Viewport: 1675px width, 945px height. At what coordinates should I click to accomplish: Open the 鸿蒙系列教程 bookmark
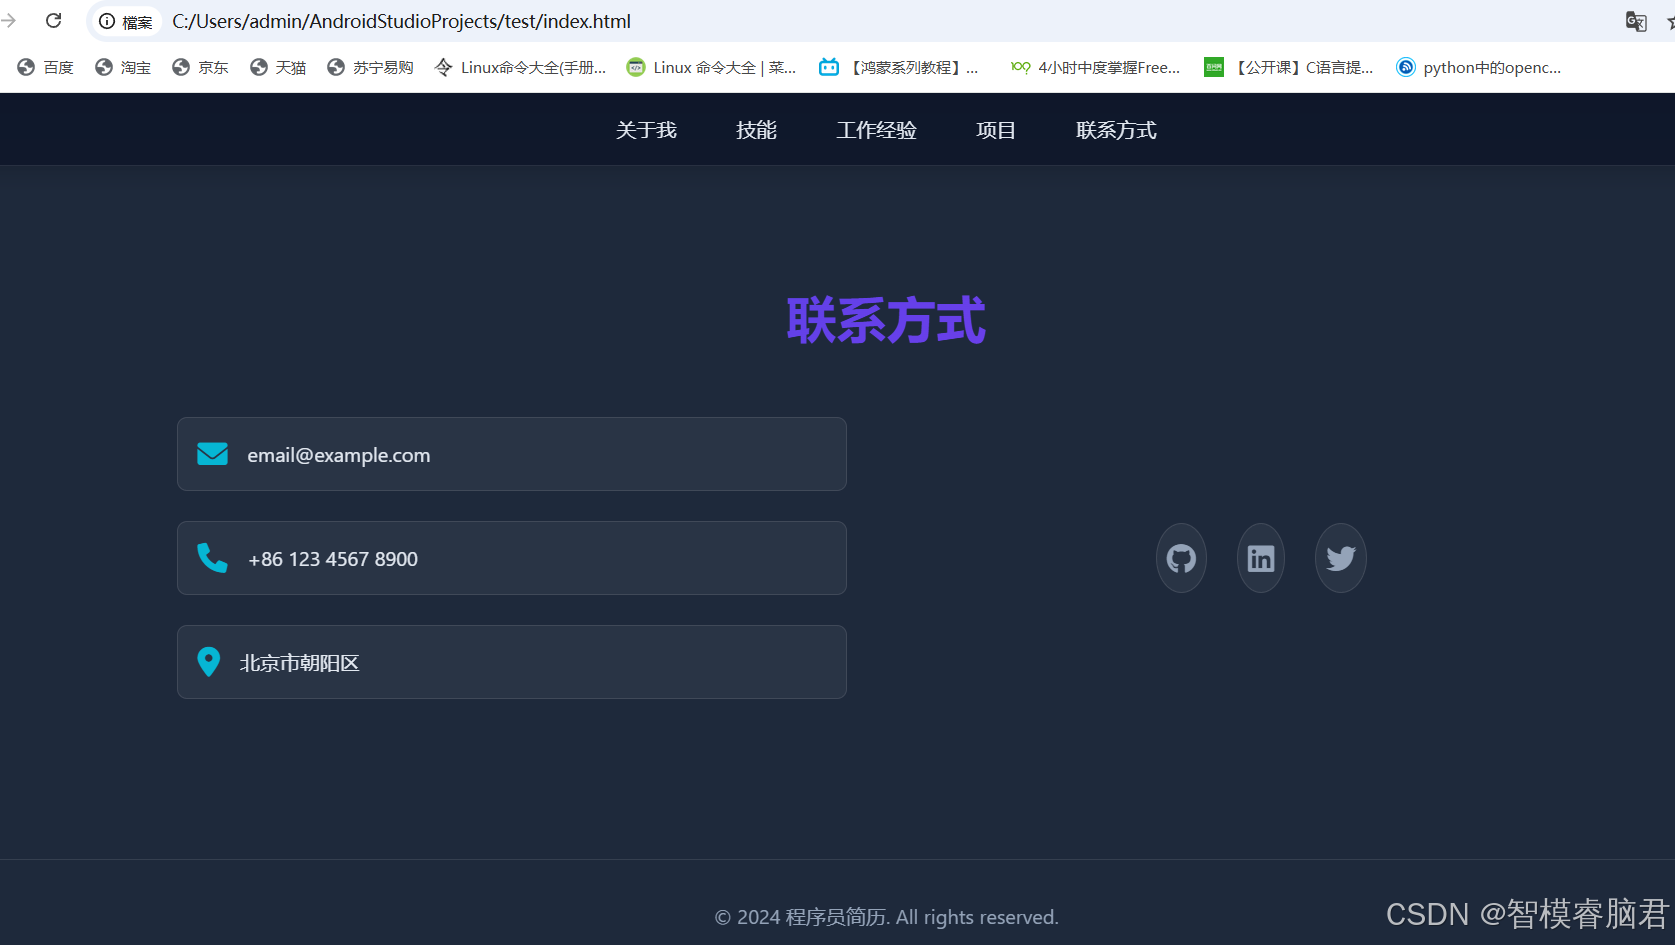point(899,67)
